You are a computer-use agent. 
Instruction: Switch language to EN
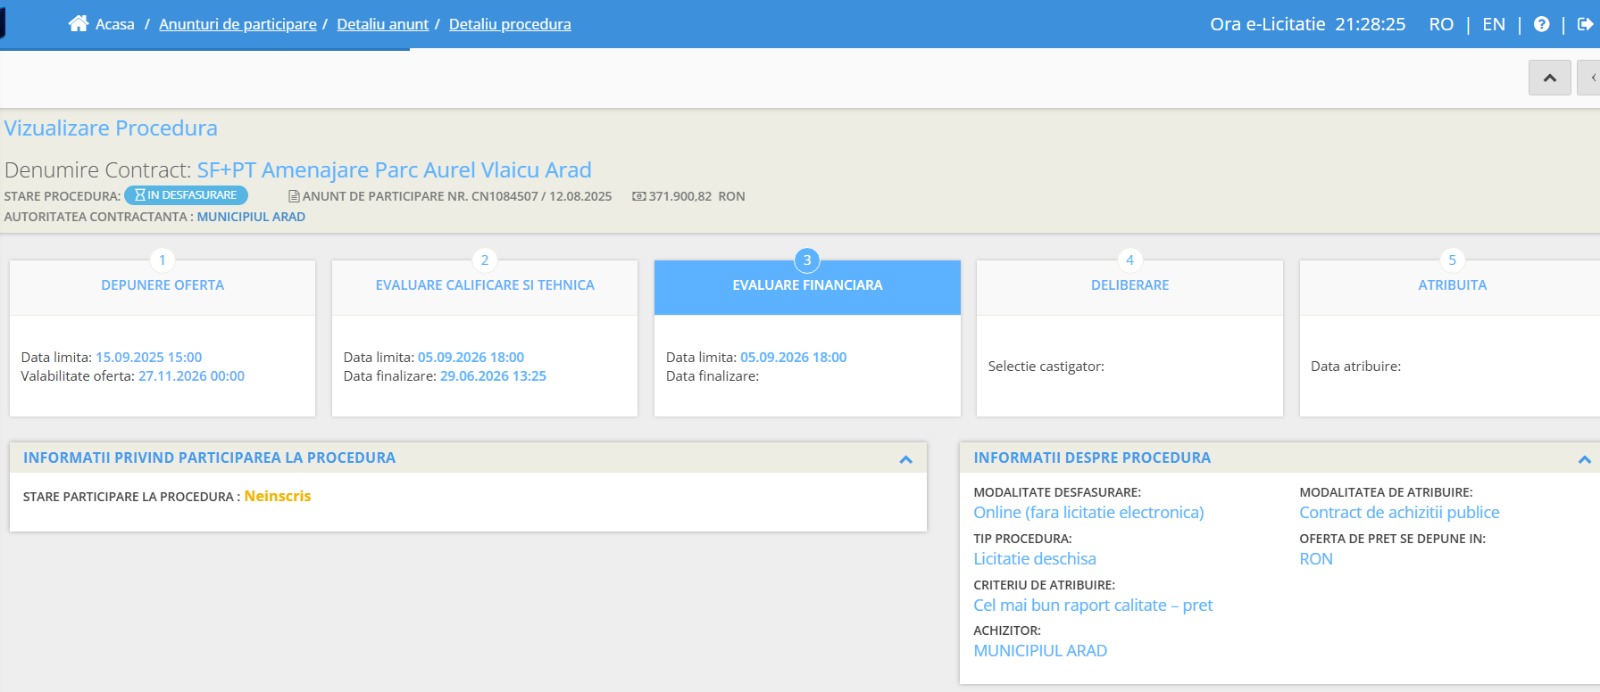click(1494, 24)
